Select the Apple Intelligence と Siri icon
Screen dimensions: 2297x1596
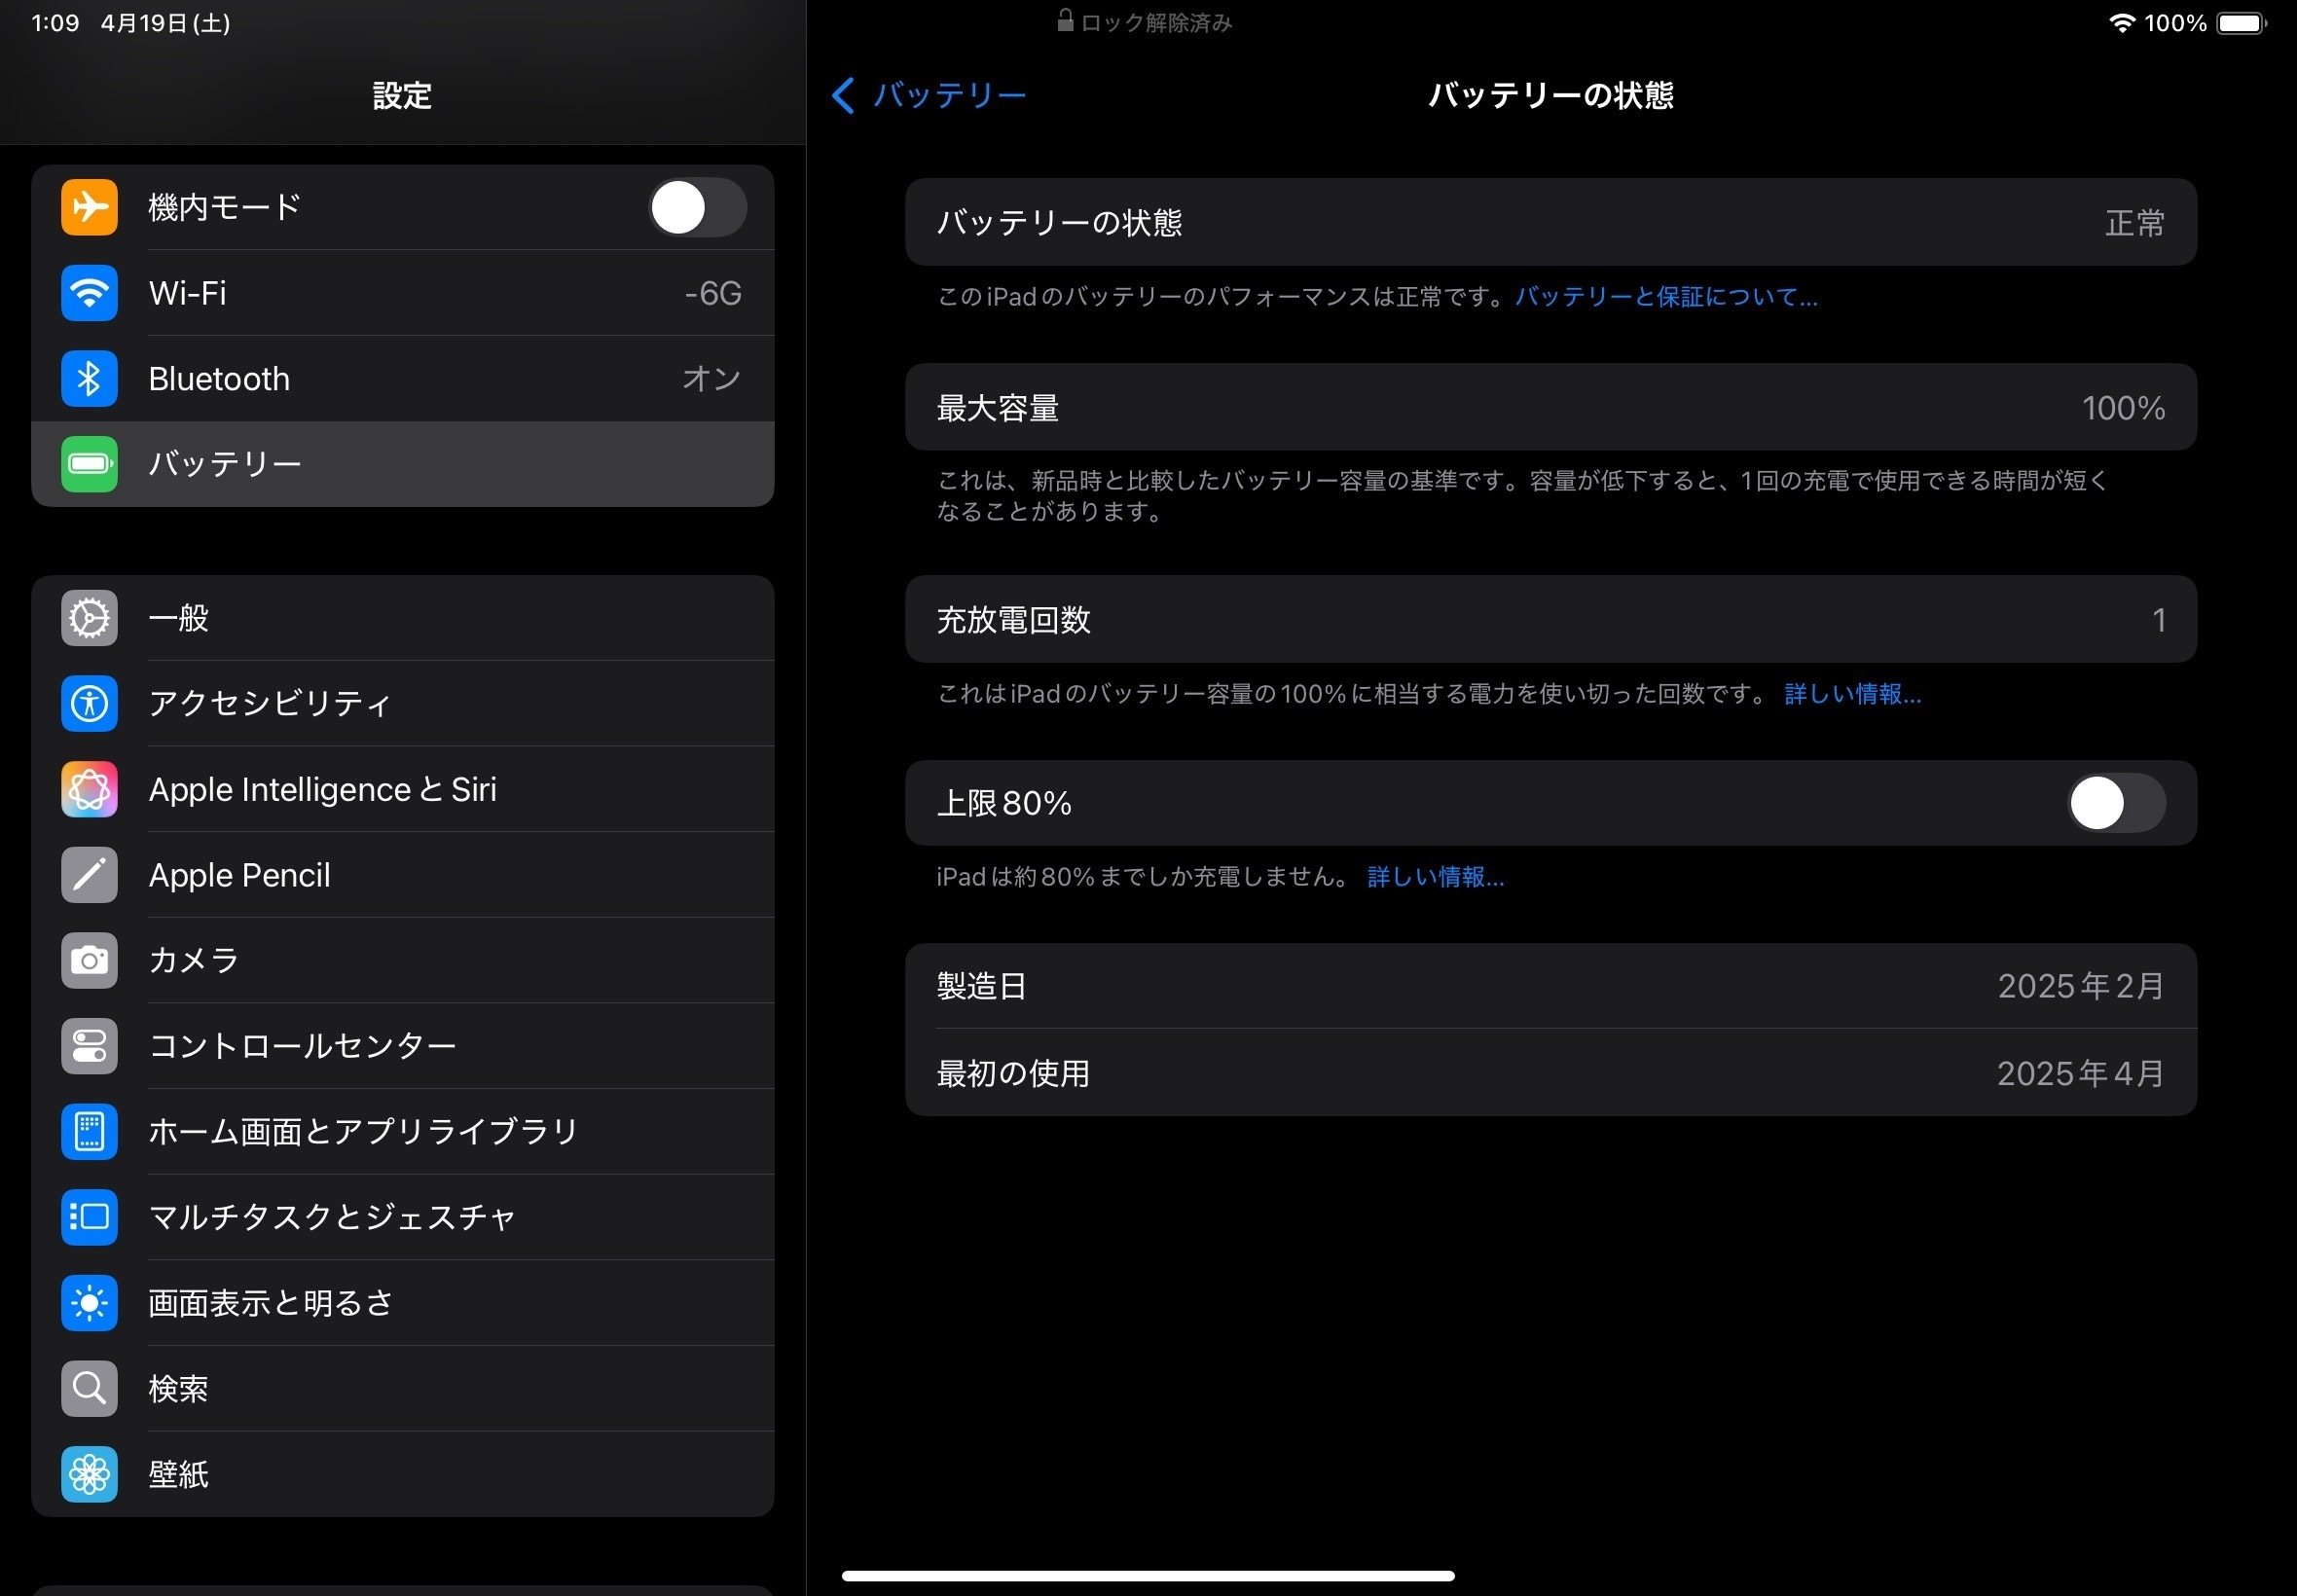(x=89, y=789)
